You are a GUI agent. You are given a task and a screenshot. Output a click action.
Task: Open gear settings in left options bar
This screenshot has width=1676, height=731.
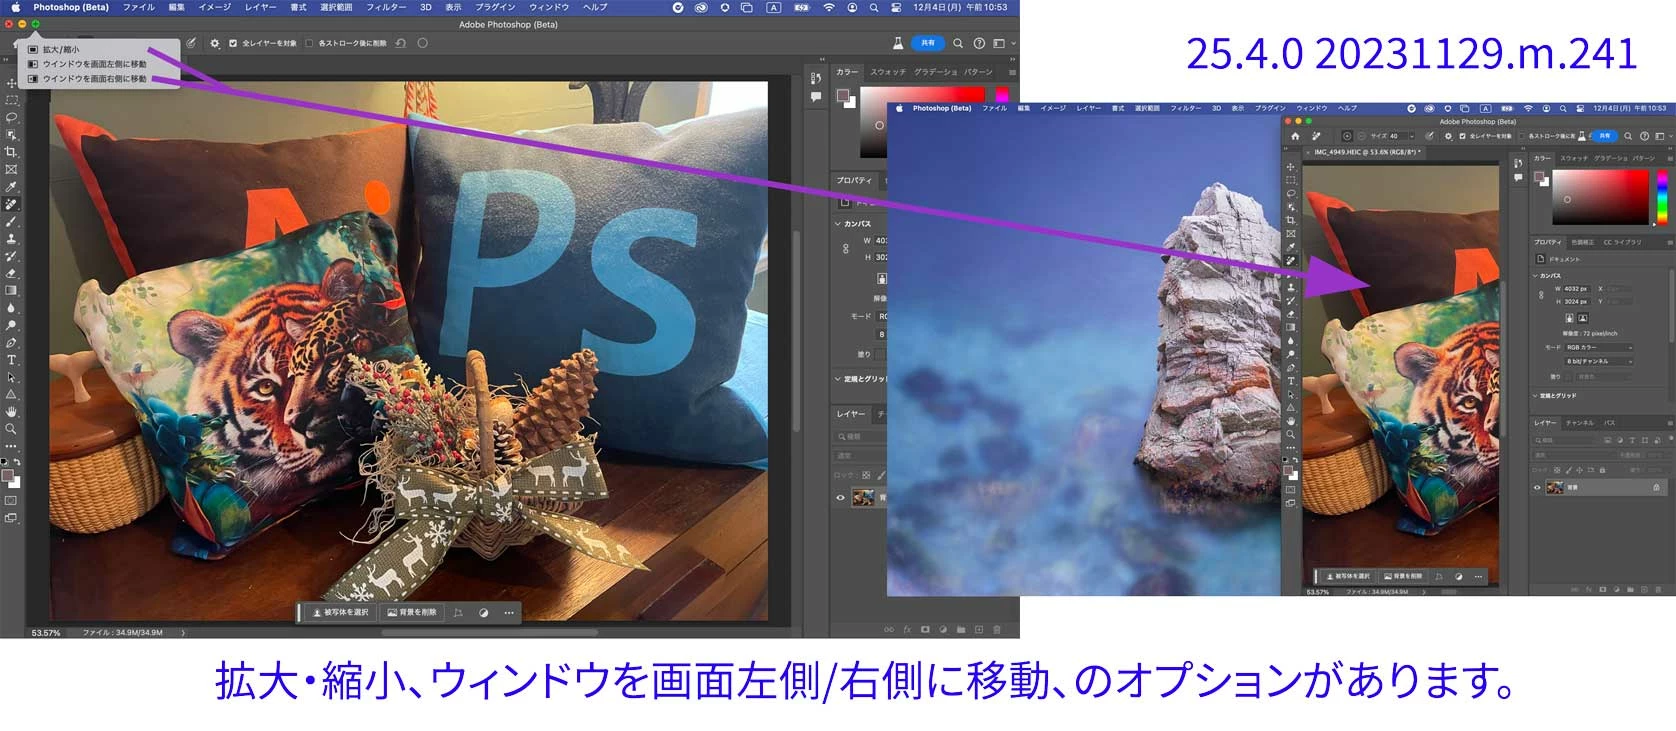coord(214,43)
